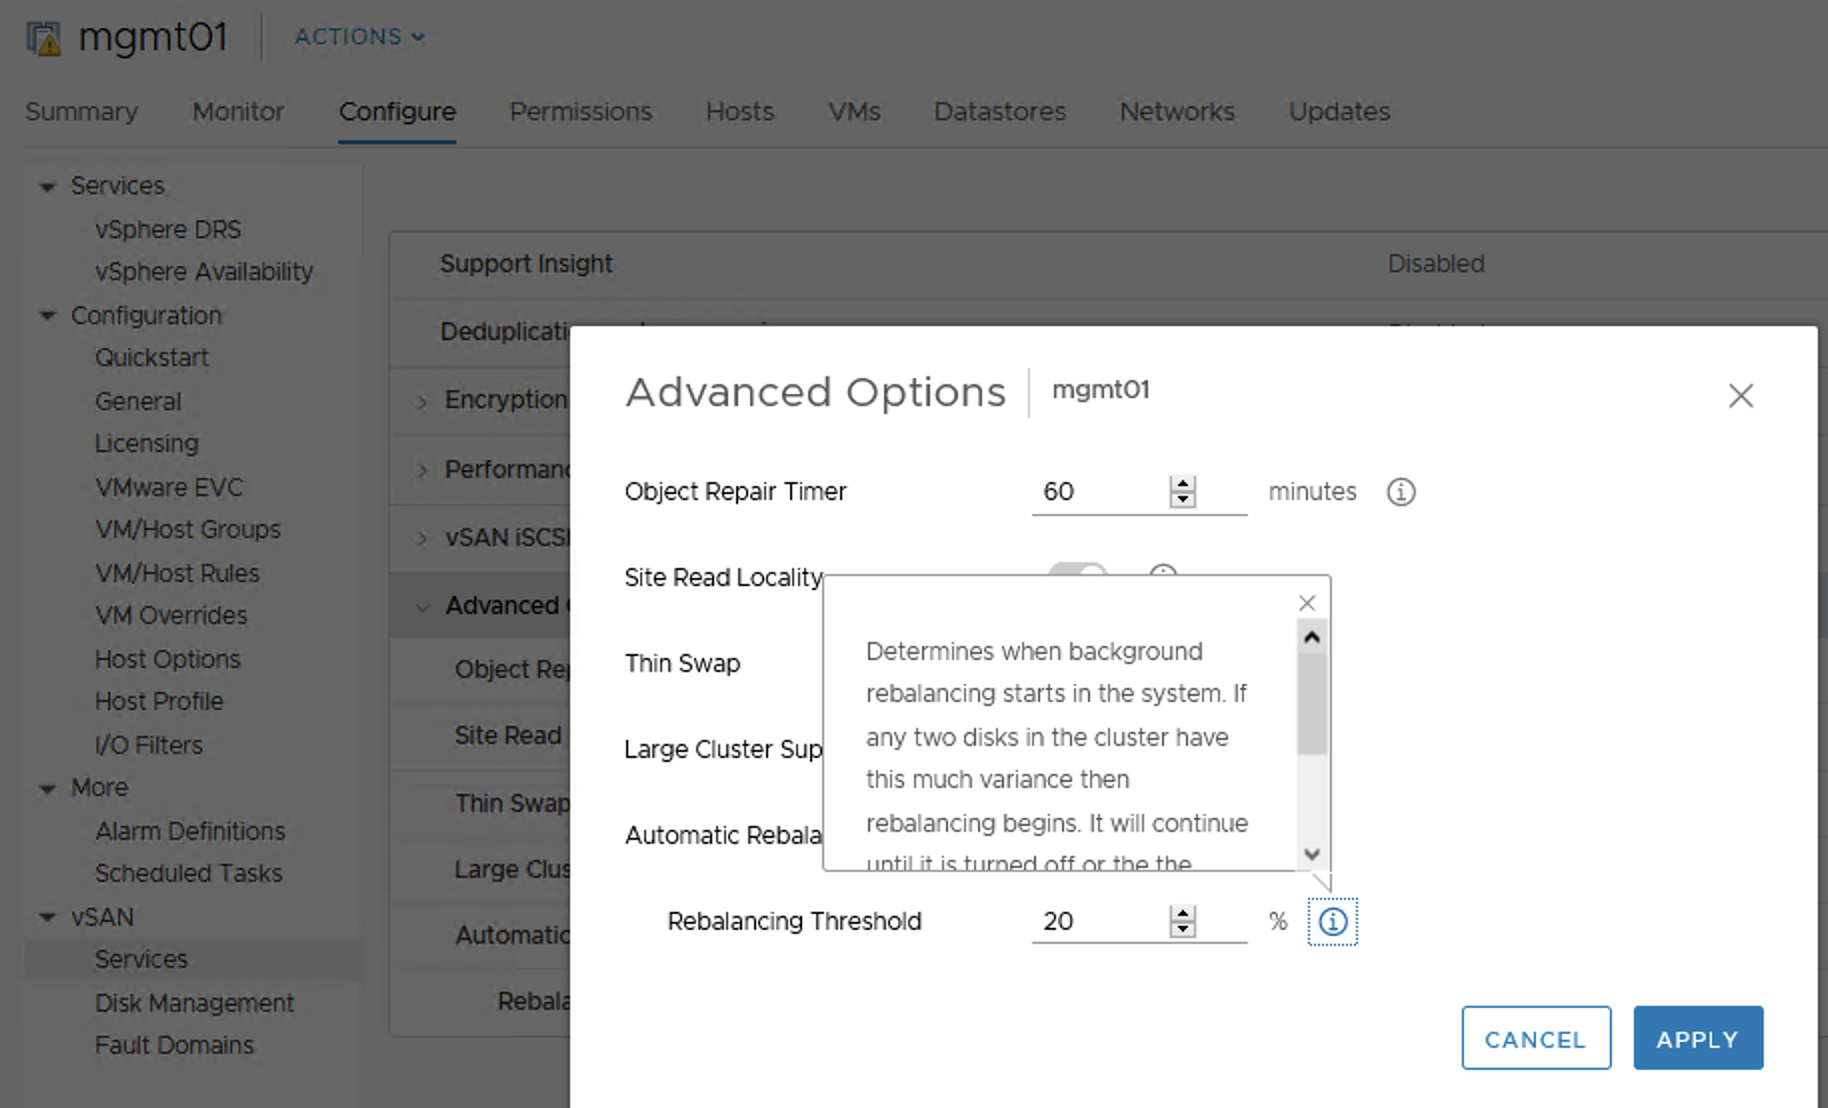This screenshot has height=1108, width=1828.
Task: Expand the Encryption row chevron
Action: click(x=422, y=402)
